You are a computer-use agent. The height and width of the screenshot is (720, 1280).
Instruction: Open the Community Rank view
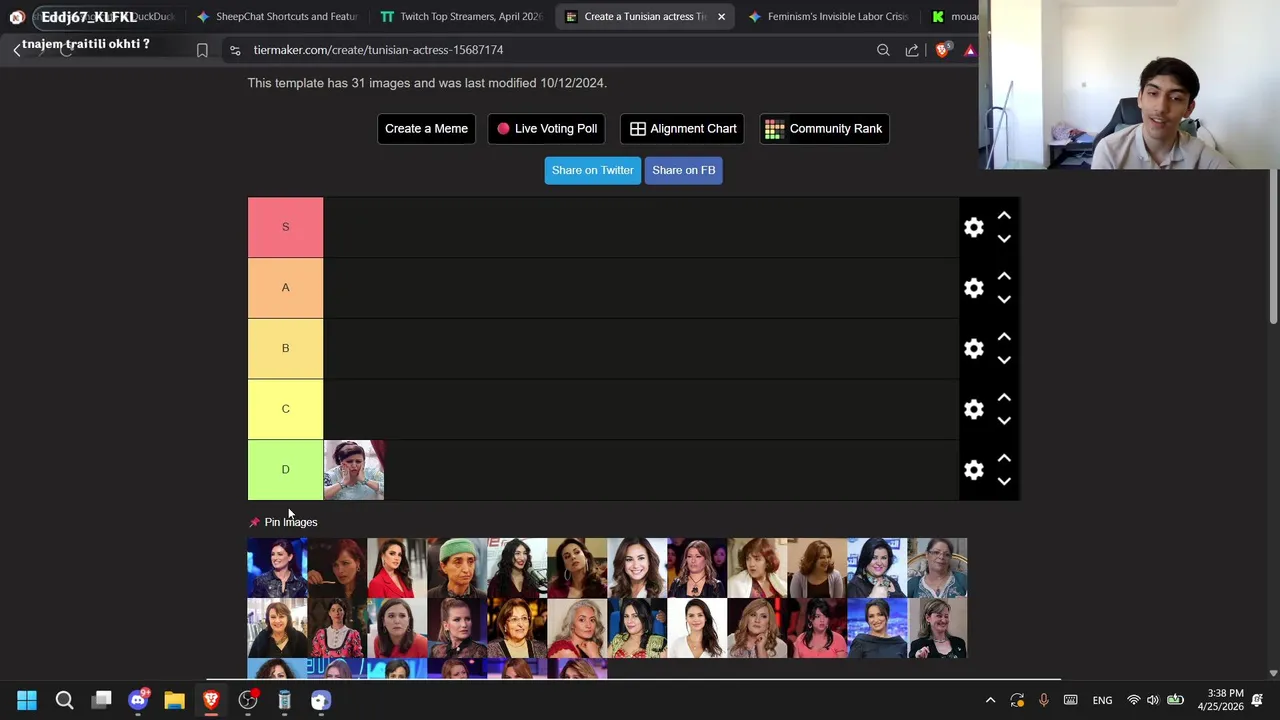[x=824, y=128]
